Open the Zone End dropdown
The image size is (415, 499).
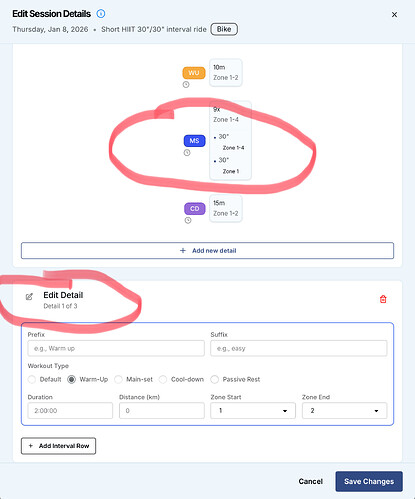click(x=344, y=411)
